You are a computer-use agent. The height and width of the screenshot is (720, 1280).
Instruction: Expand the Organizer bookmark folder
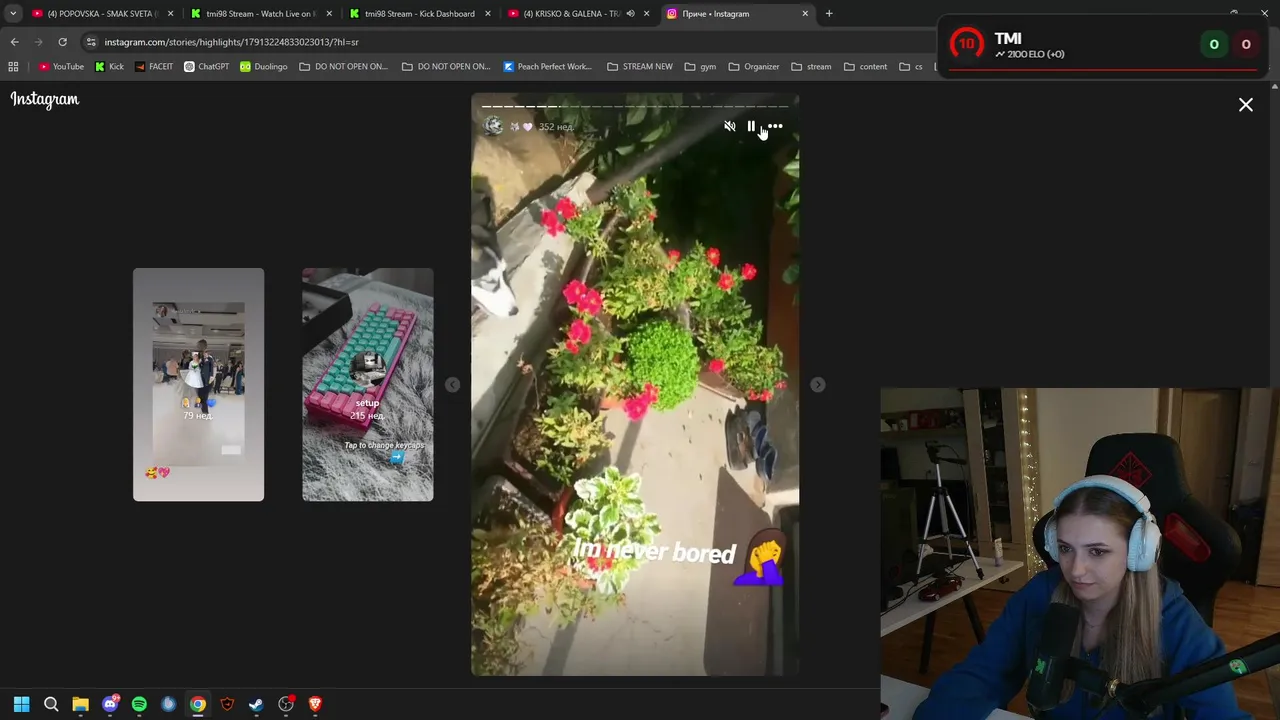tap(754, 67)
